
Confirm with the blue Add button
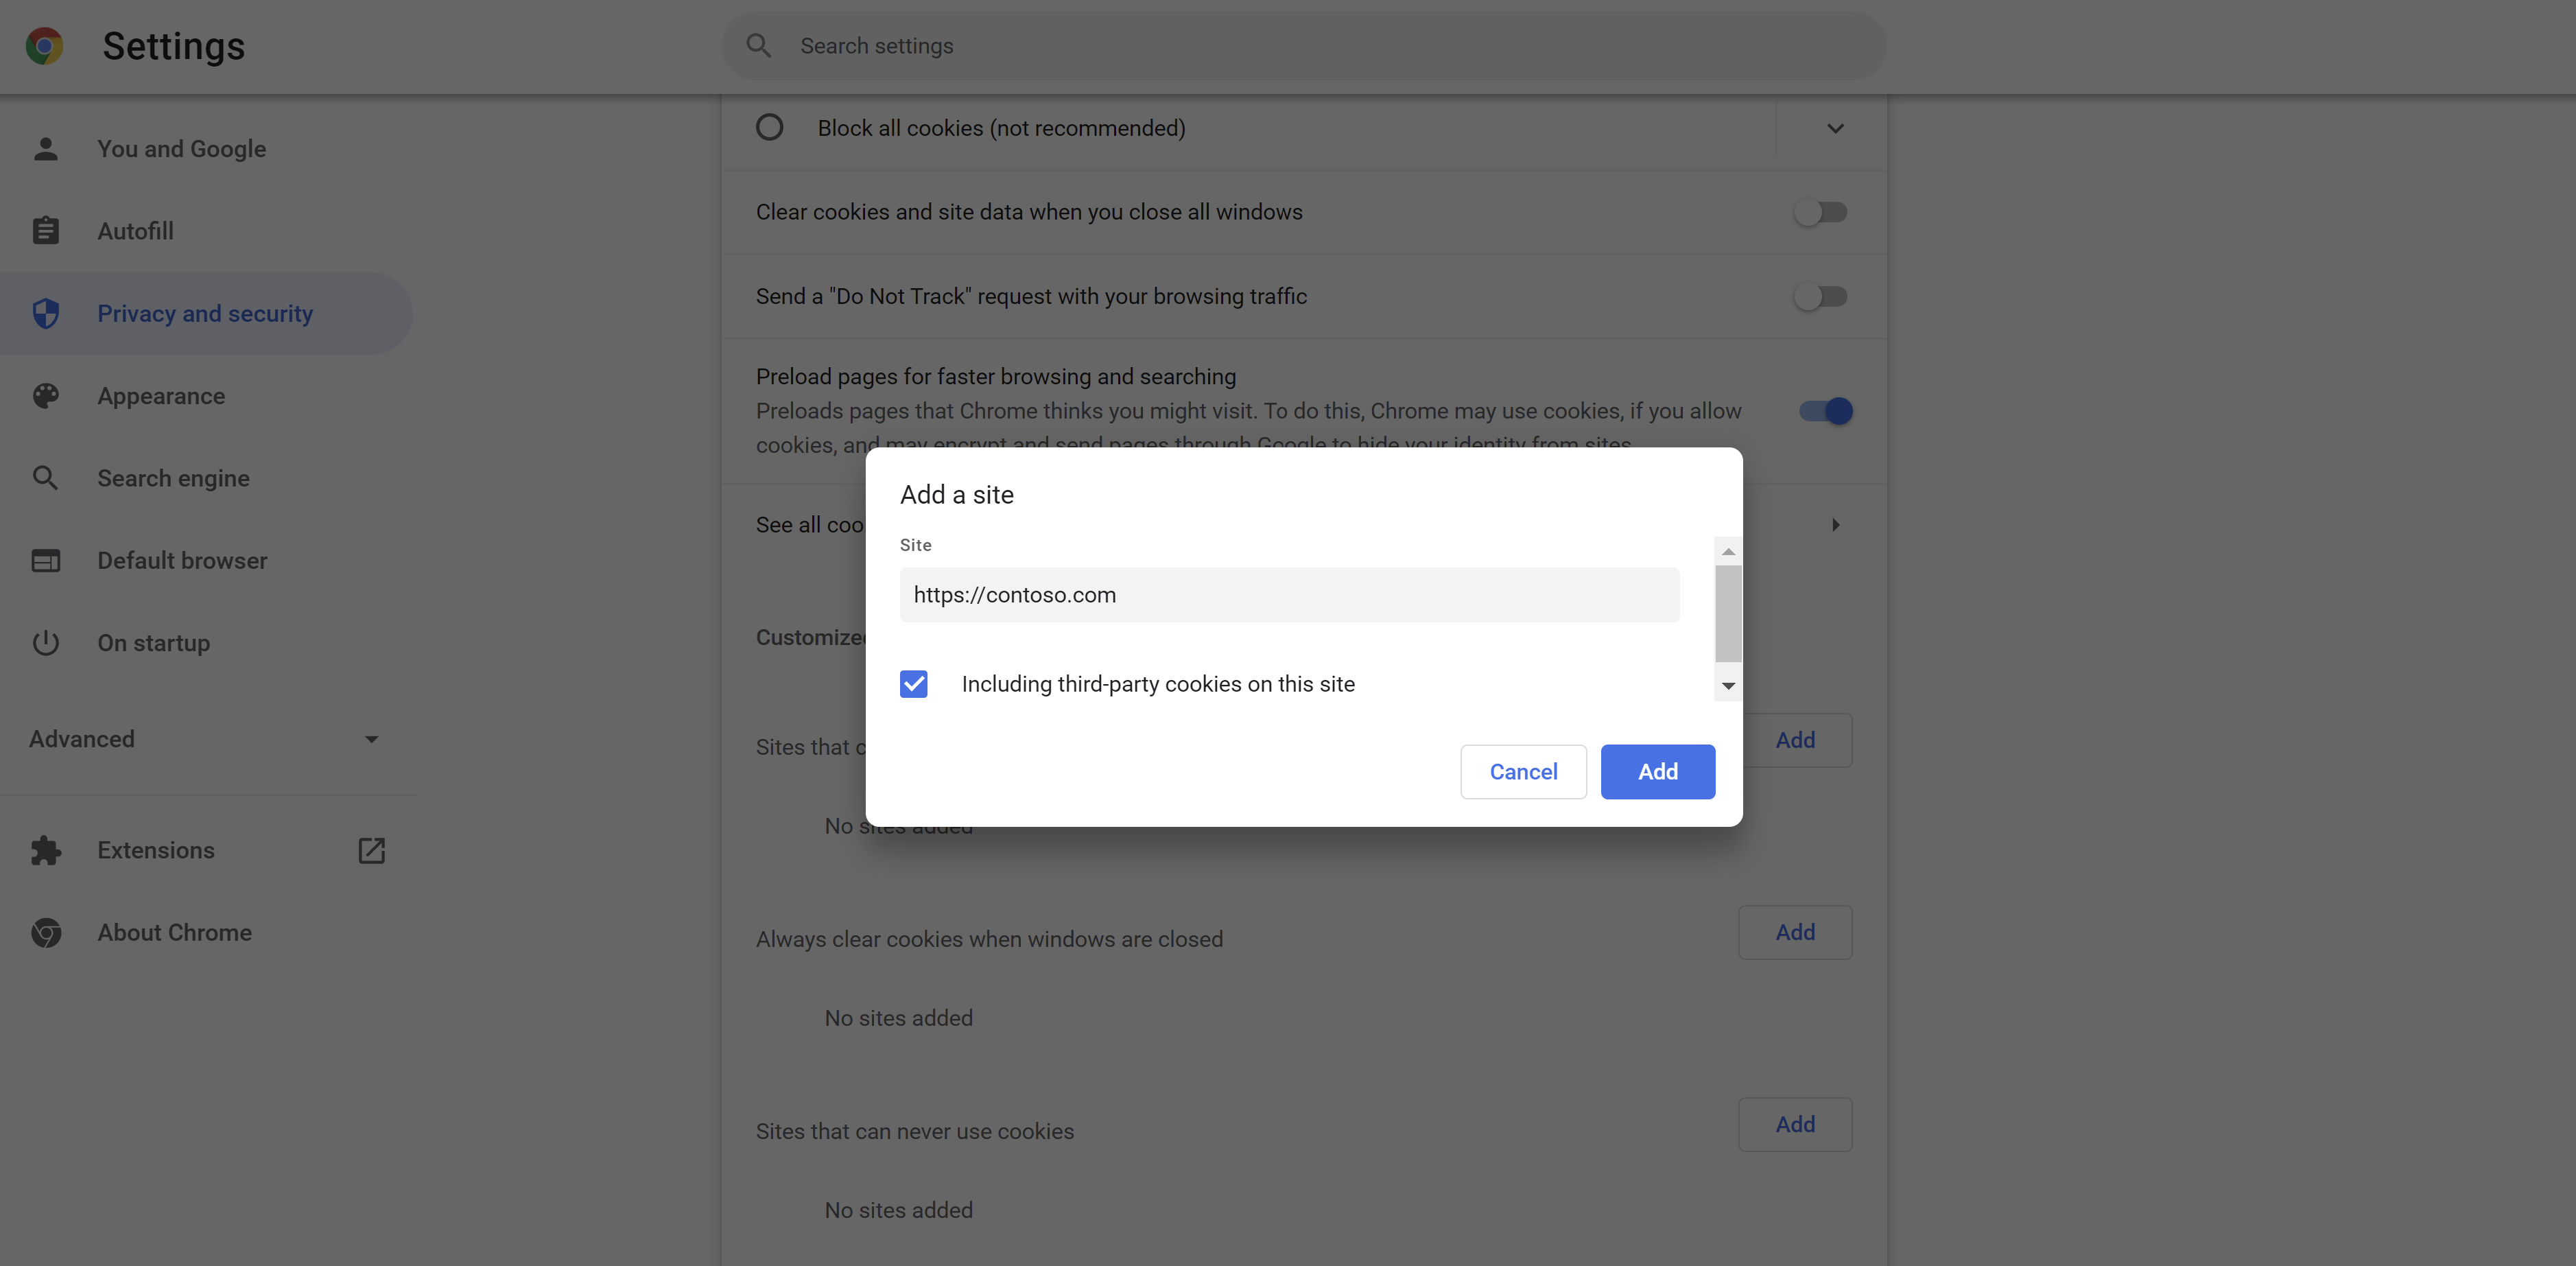coord(1657,772)
